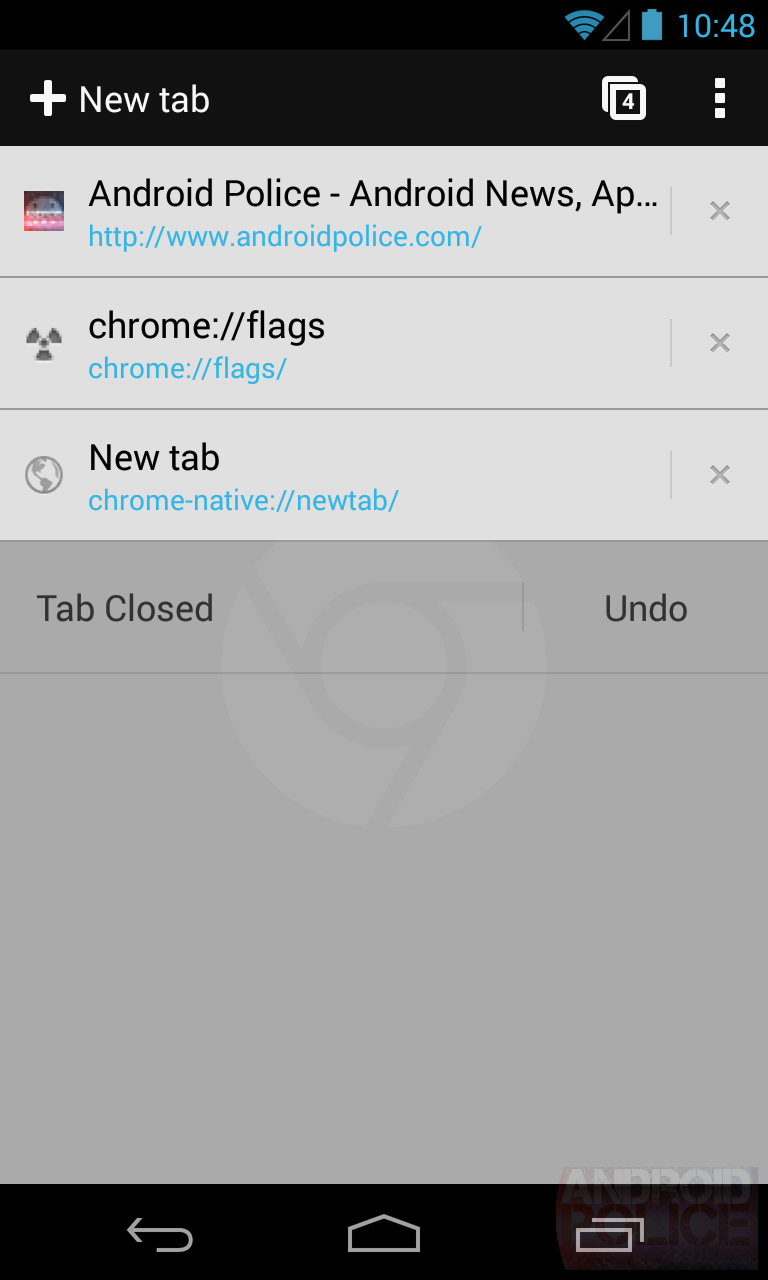Open Android recent apps button
This screenshot has height=1280, width=768.
(610, 1234)
